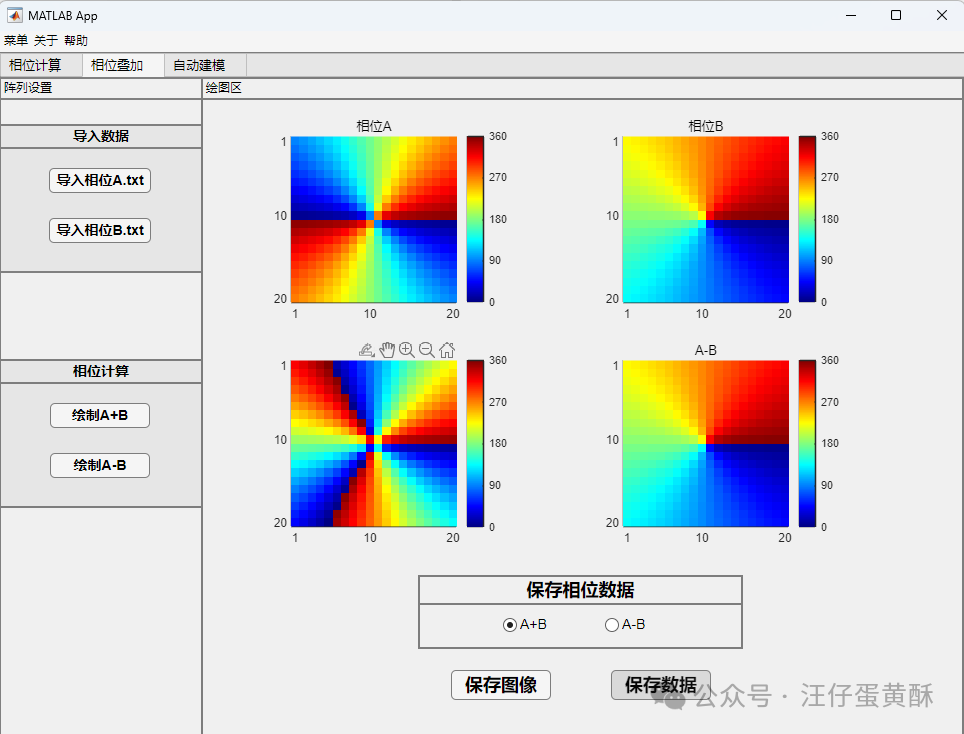Activate the zoom in magnifier tool
The width and height of the screenshot is (964, 734).
(x=406, y=350)
